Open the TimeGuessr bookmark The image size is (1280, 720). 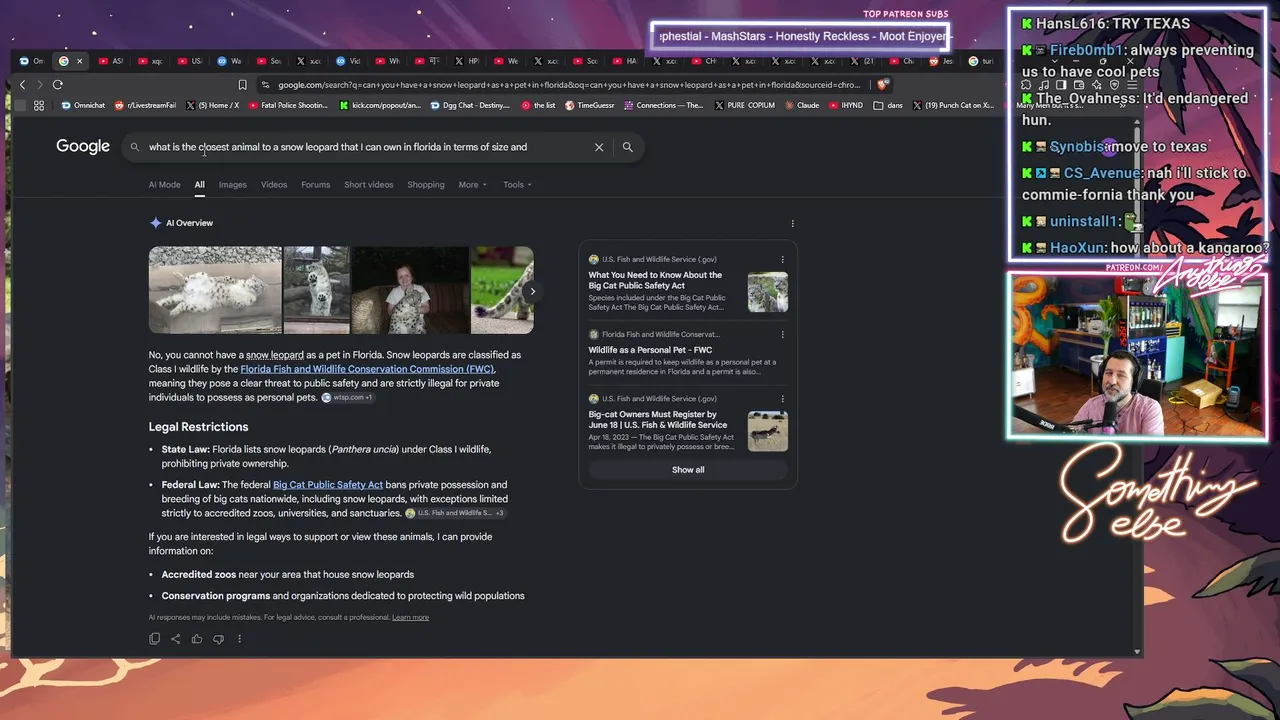(589, 105)
